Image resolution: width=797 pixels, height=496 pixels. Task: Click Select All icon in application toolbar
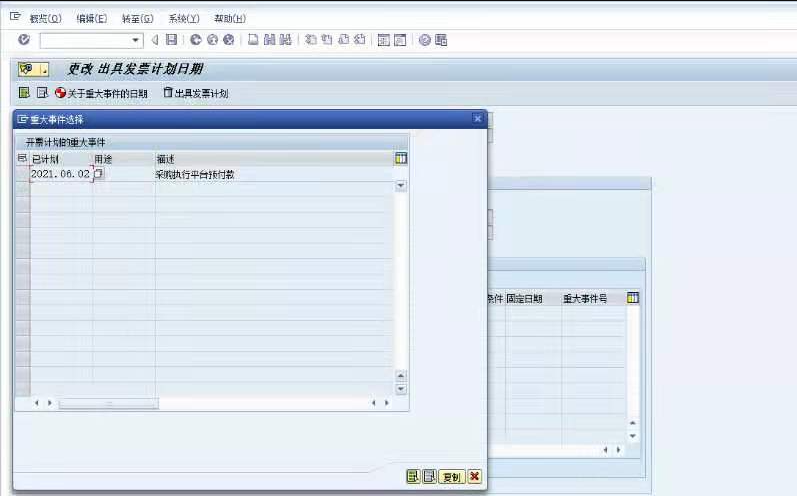tap(24, 92)
